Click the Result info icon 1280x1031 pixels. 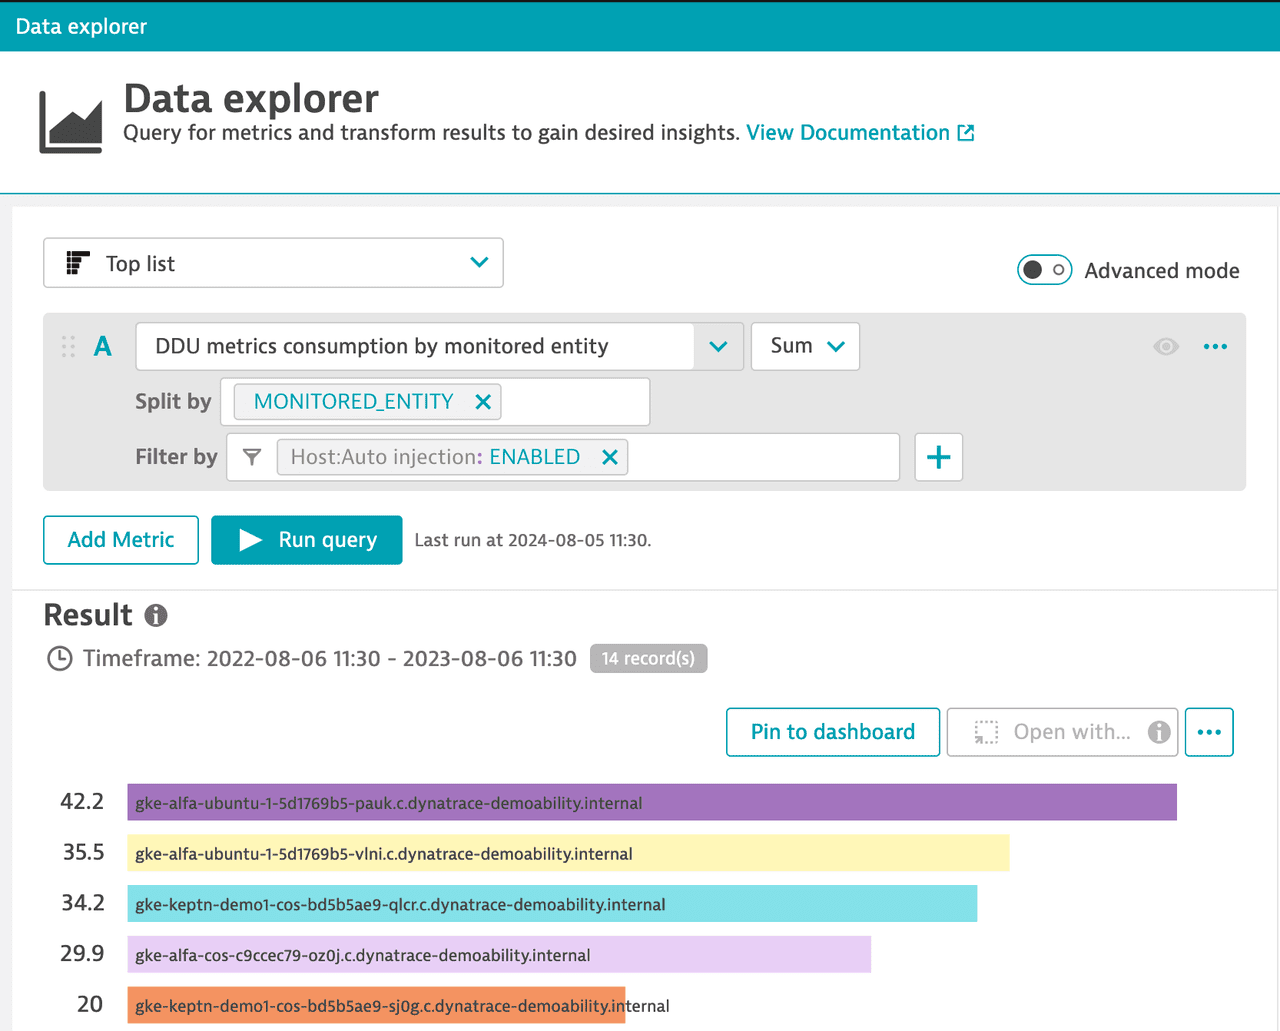[156, 615]
